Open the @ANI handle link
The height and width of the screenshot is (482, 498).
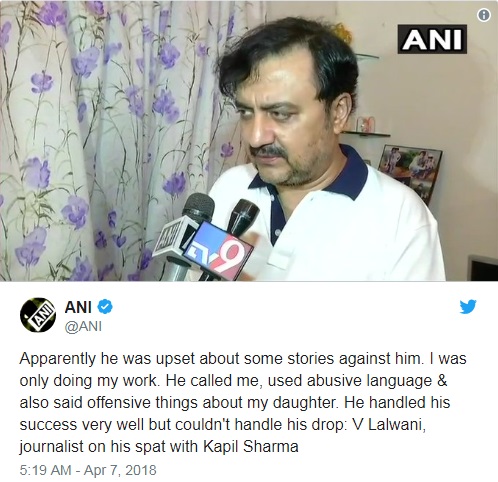point(83,326)
